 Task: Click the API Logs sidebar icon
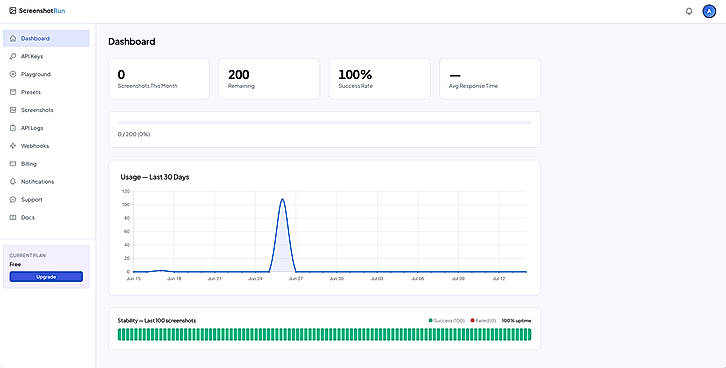pos(13,128)
